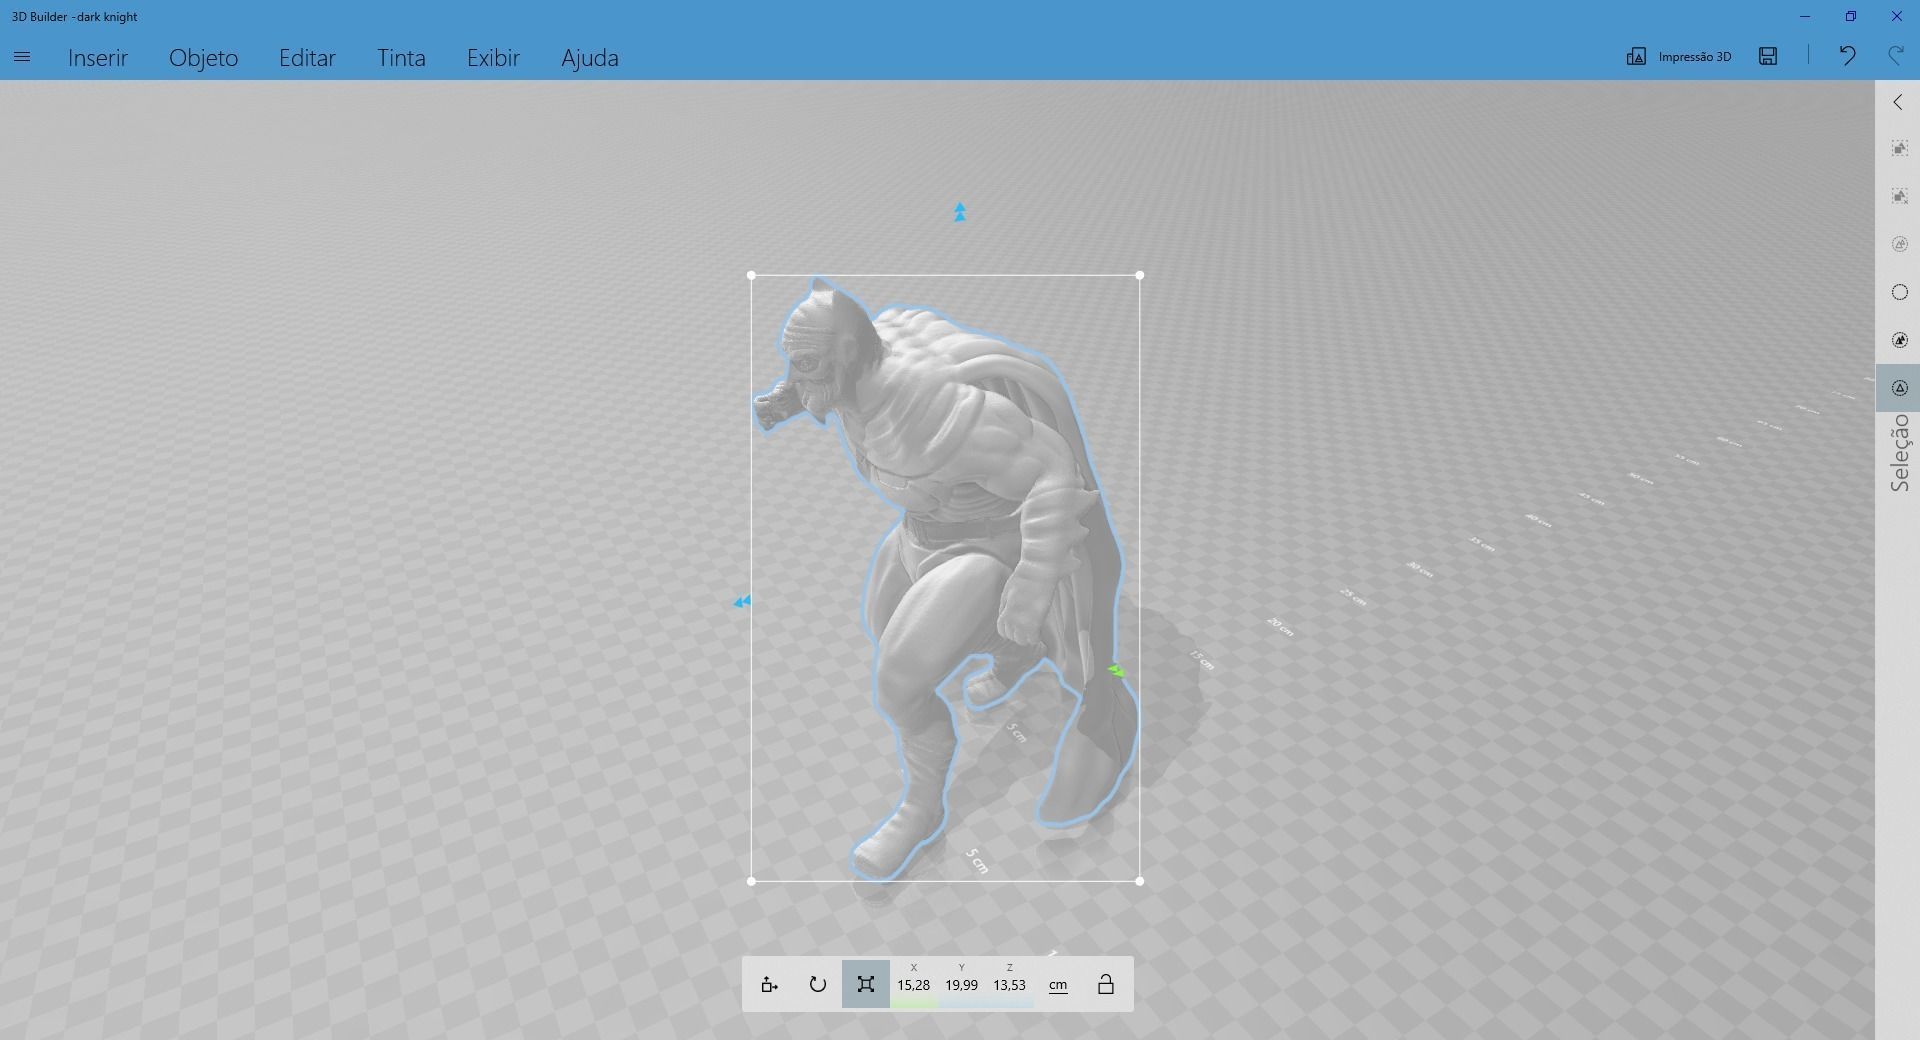1920x1040 pixels.
Task: Open the Tinta menu
Action: pyautogui.click(x=401, y=57)
